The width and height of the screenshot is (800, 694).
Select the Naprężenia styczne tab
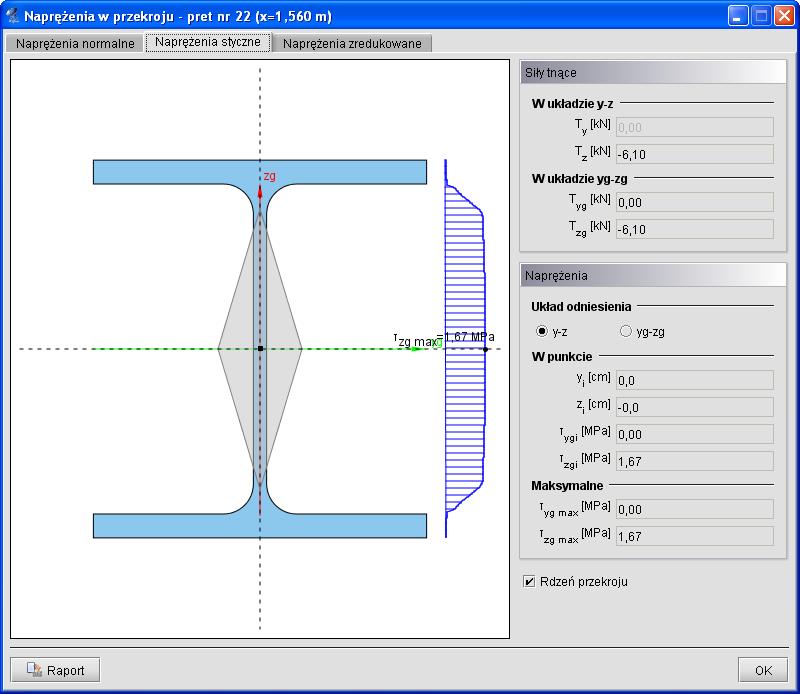click(208, 42)
